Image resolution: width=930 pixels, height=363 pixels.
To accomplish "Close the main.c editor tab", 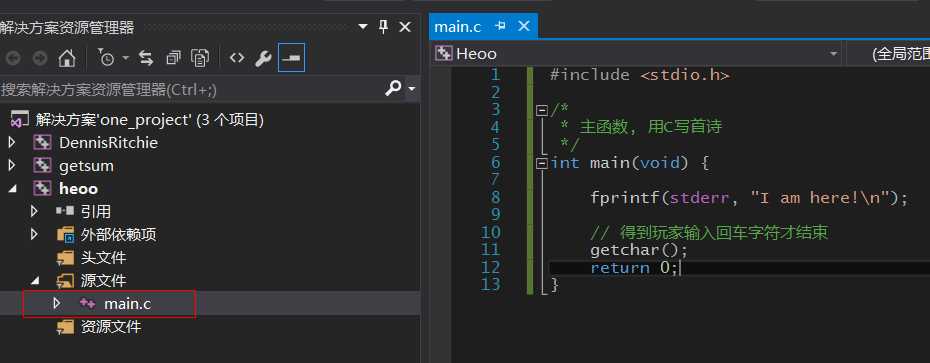I will tap(524, 26).
